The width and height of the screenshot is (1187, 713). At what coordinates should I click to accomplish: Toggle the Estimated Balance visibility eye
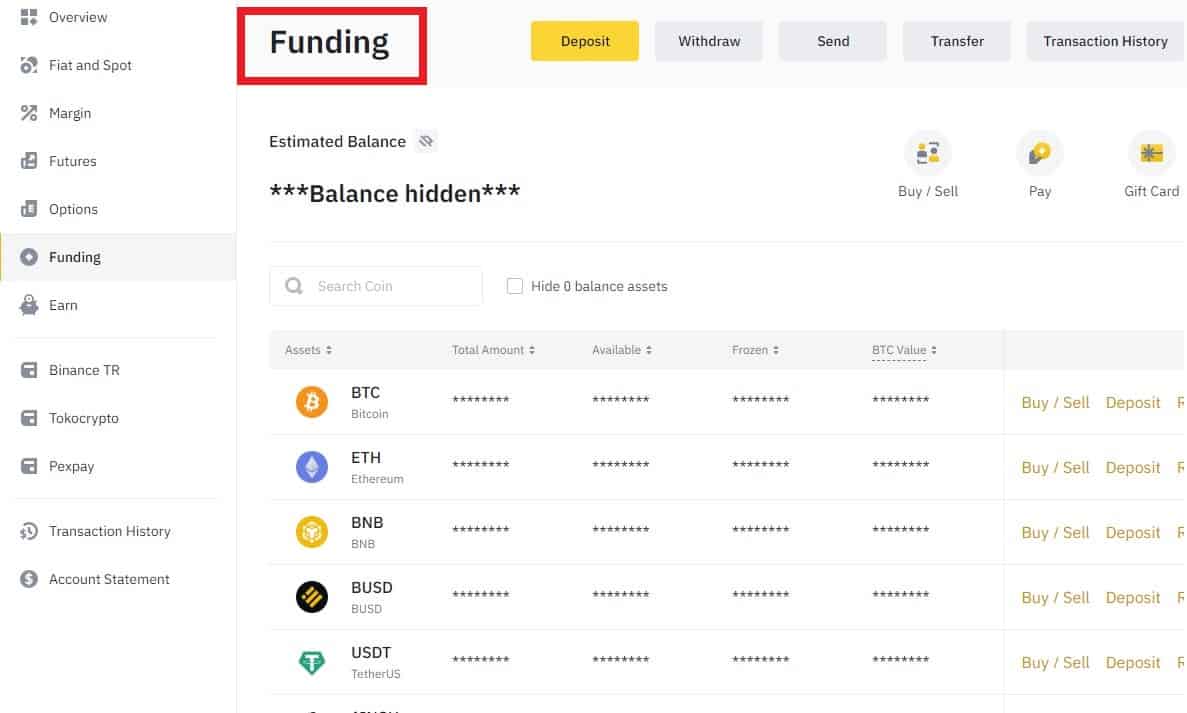(x=426, y=141)
